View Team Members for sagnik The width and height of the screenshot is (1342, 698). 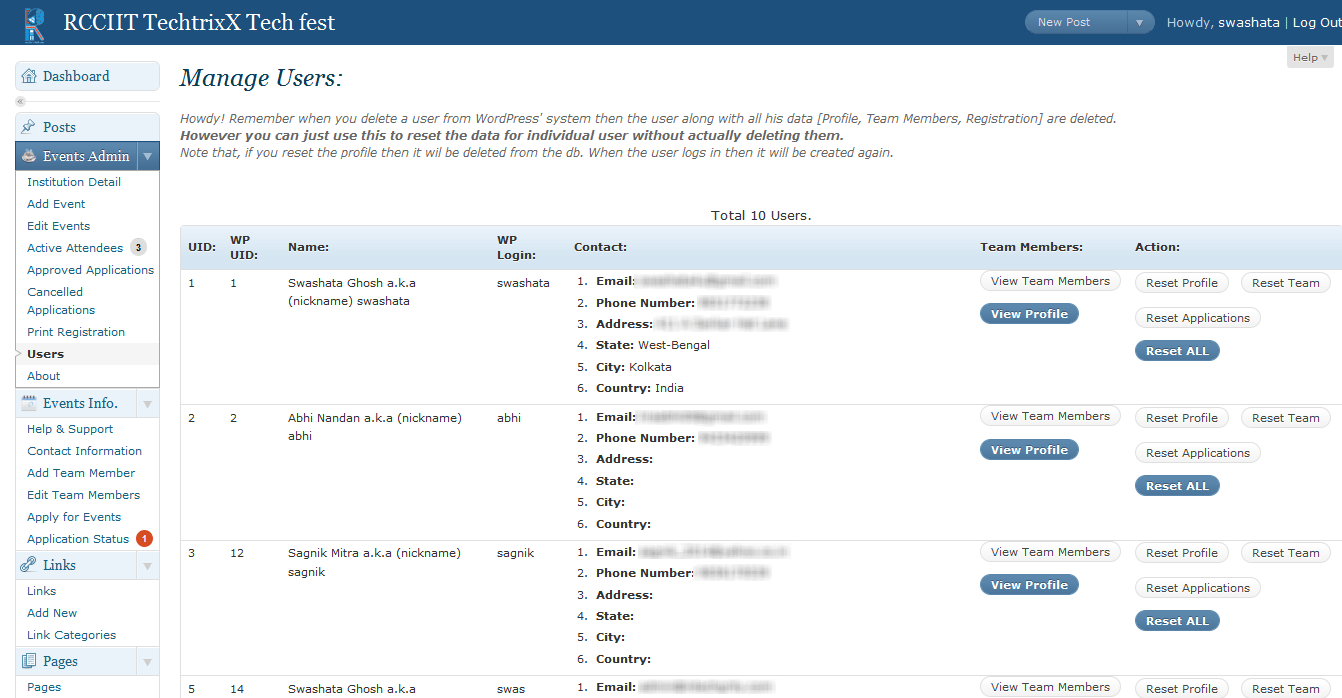[x=1050, y=552]
